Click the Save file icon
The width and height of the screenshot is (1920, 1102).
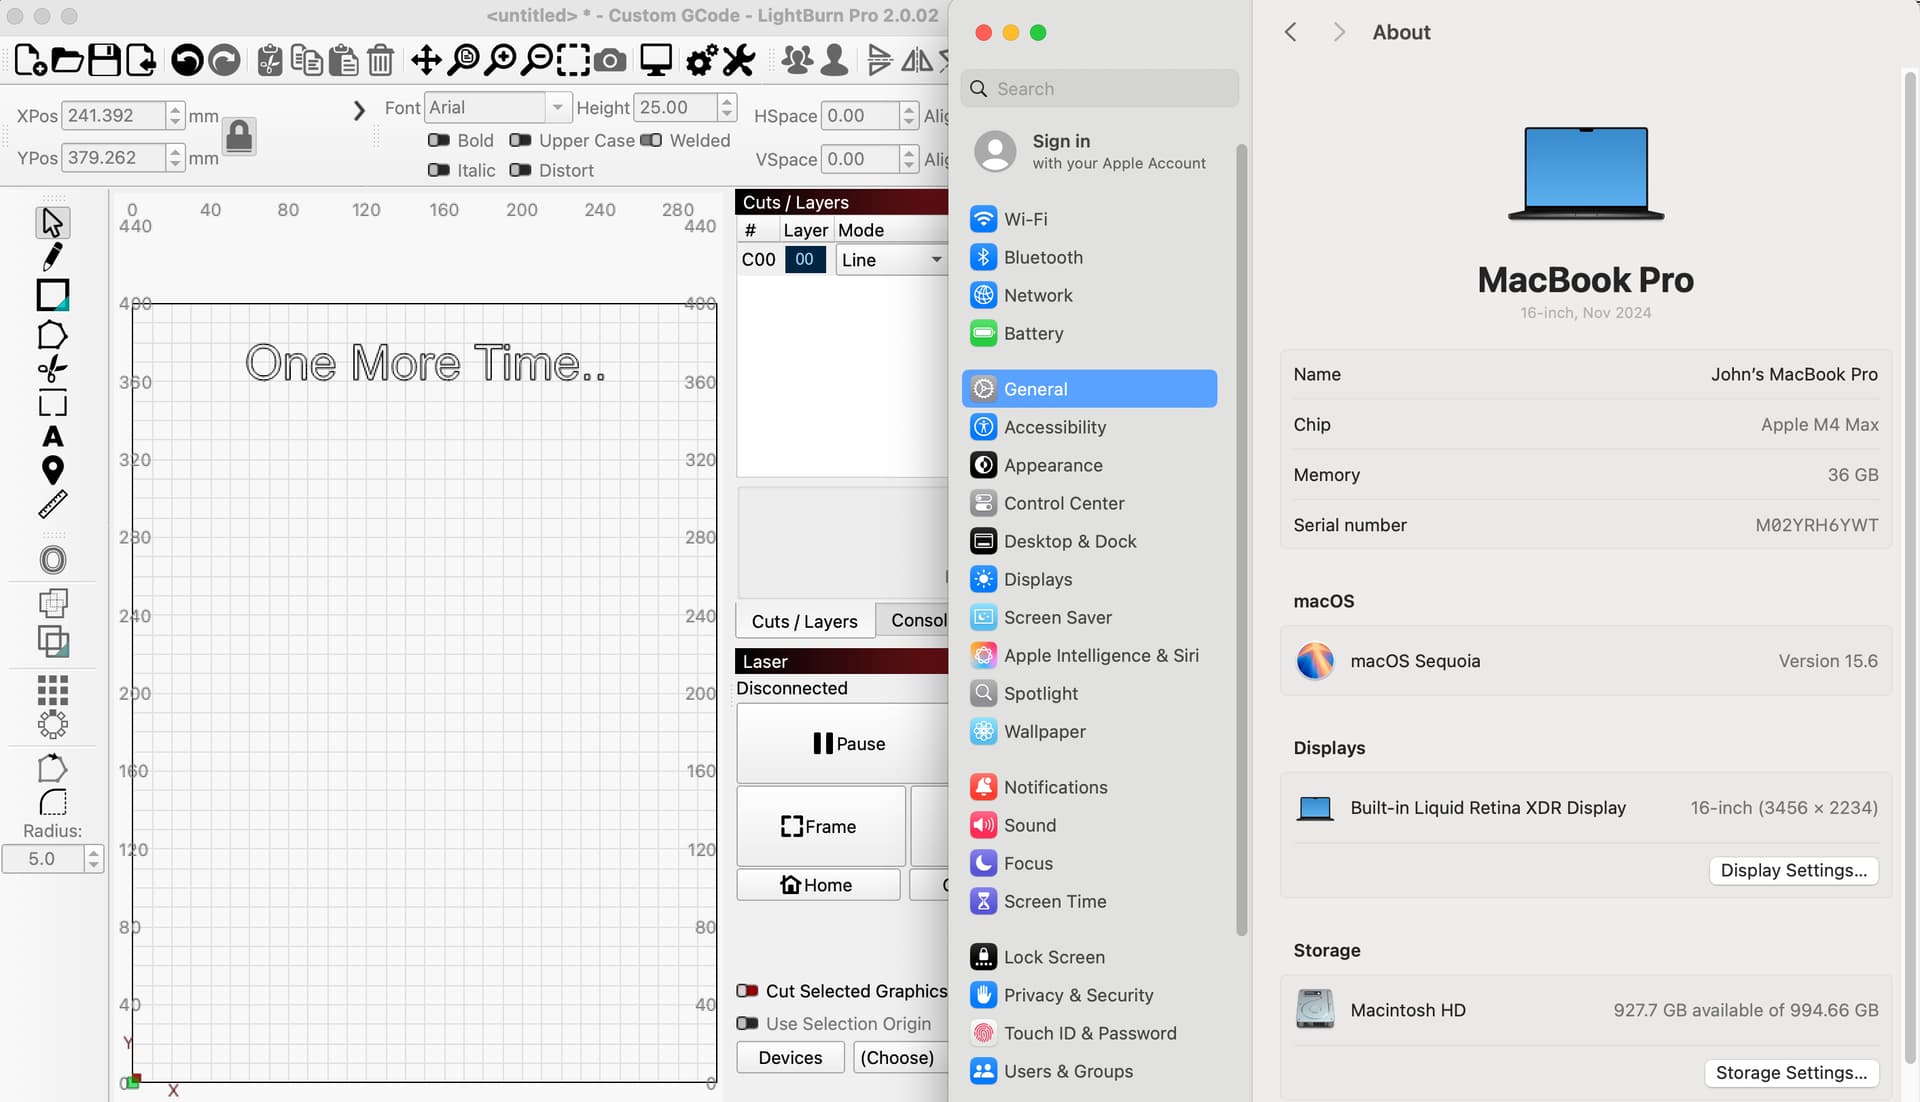pos(104,60)
